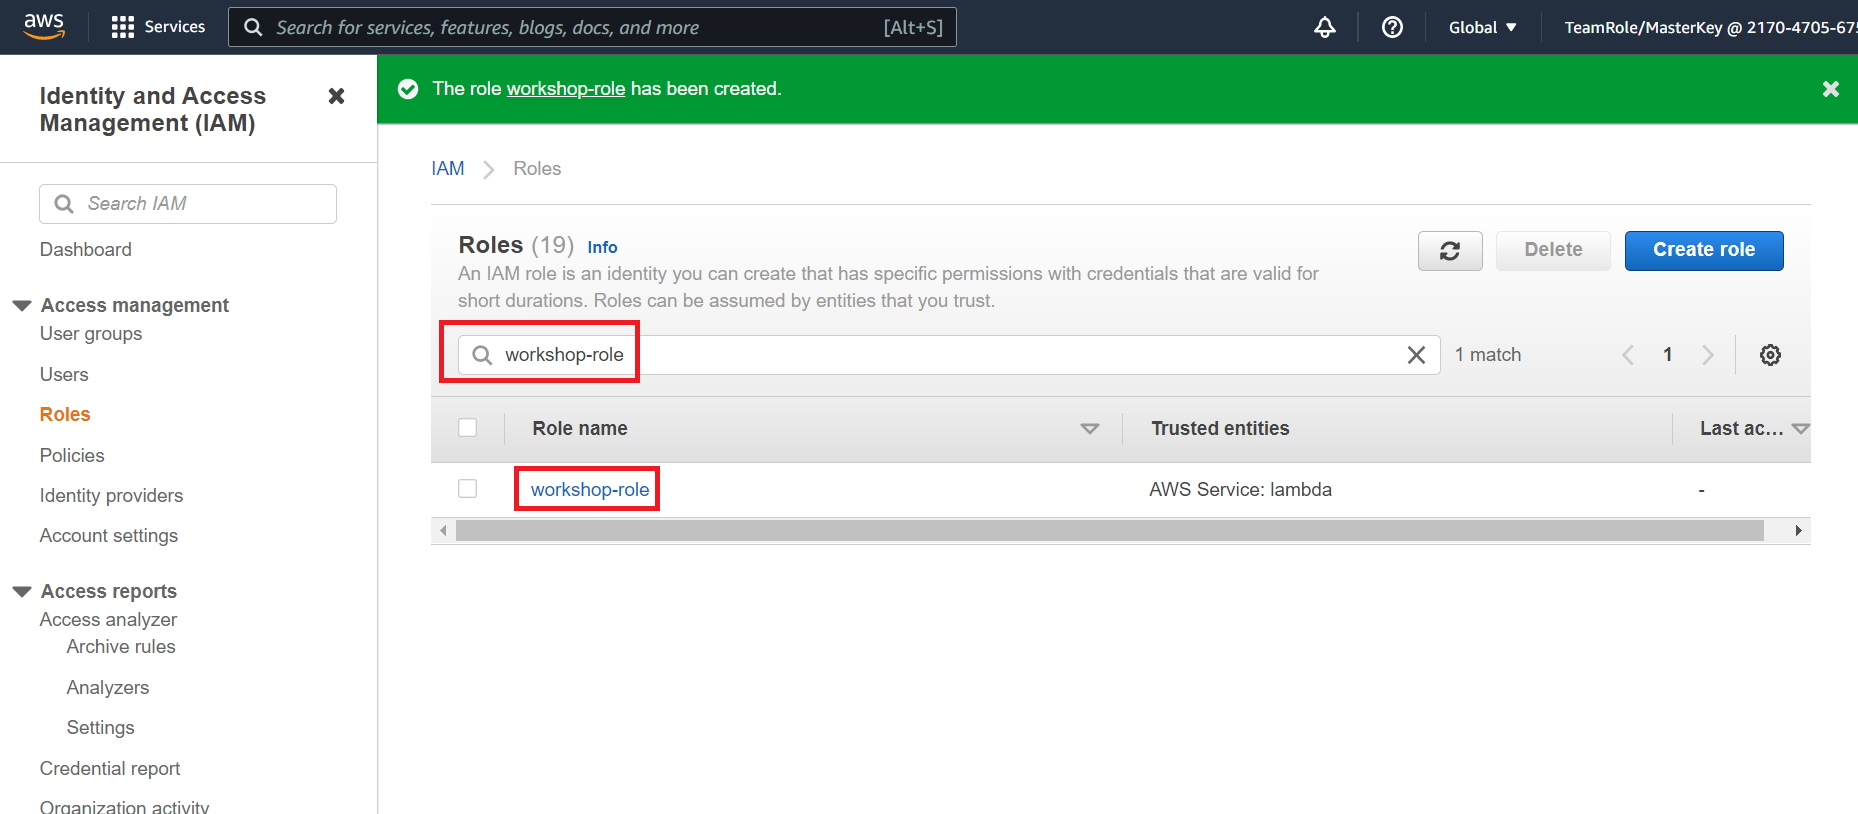Focus the Search IAM field
The height and width of the screenshot is (814, 1858).
coord(188,204)
